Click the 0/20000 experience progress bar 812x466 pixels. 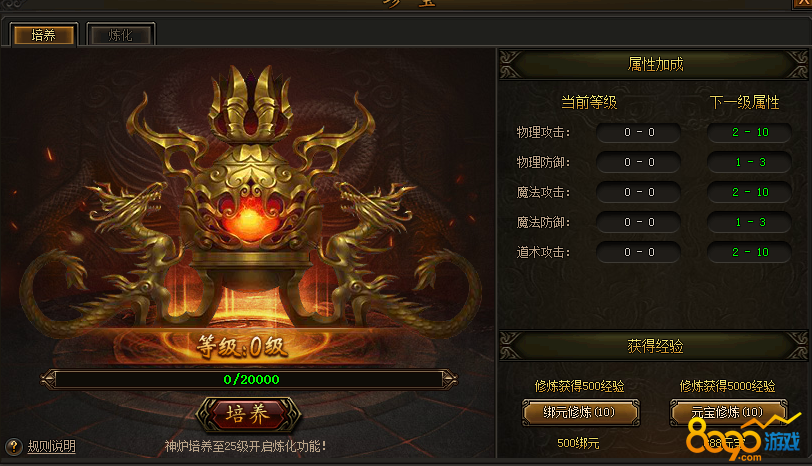pyautogui.click(x=250, y=380)
